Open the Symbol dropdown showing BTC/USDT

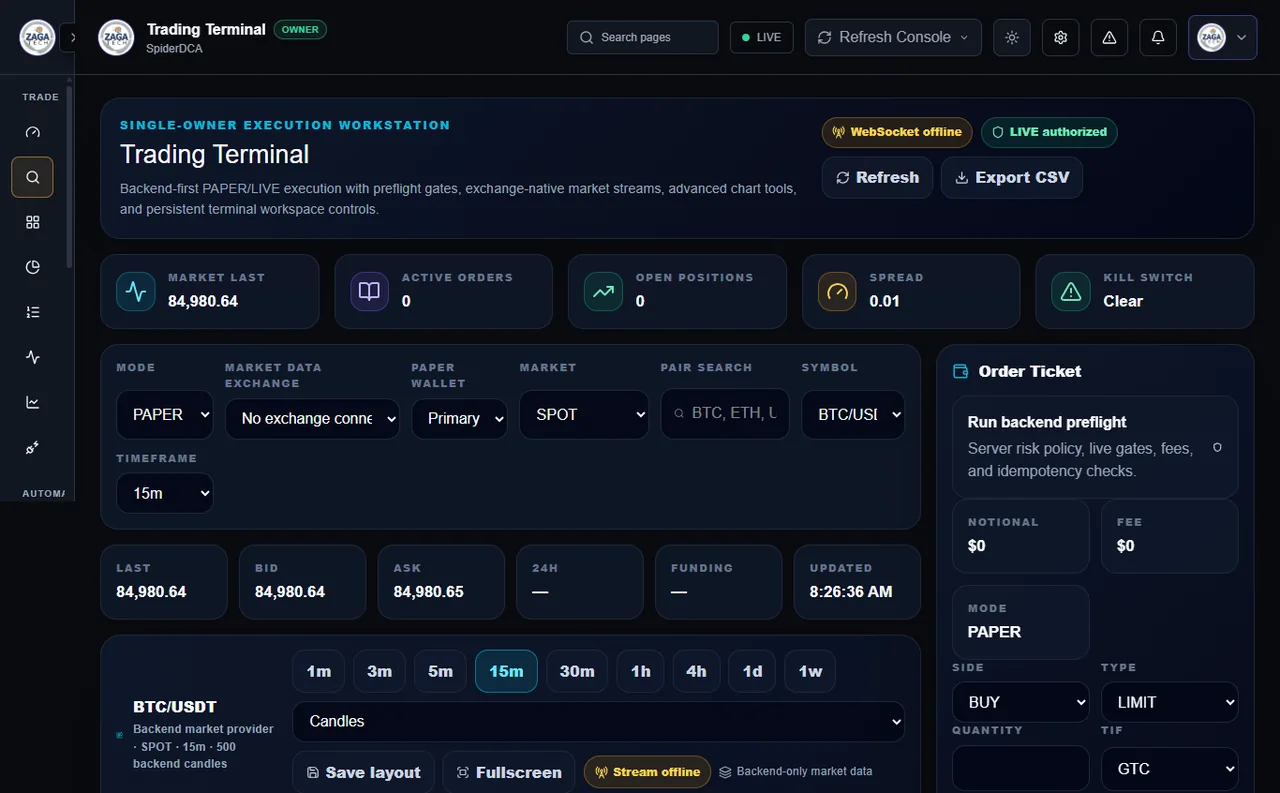(x=853, y=415)
